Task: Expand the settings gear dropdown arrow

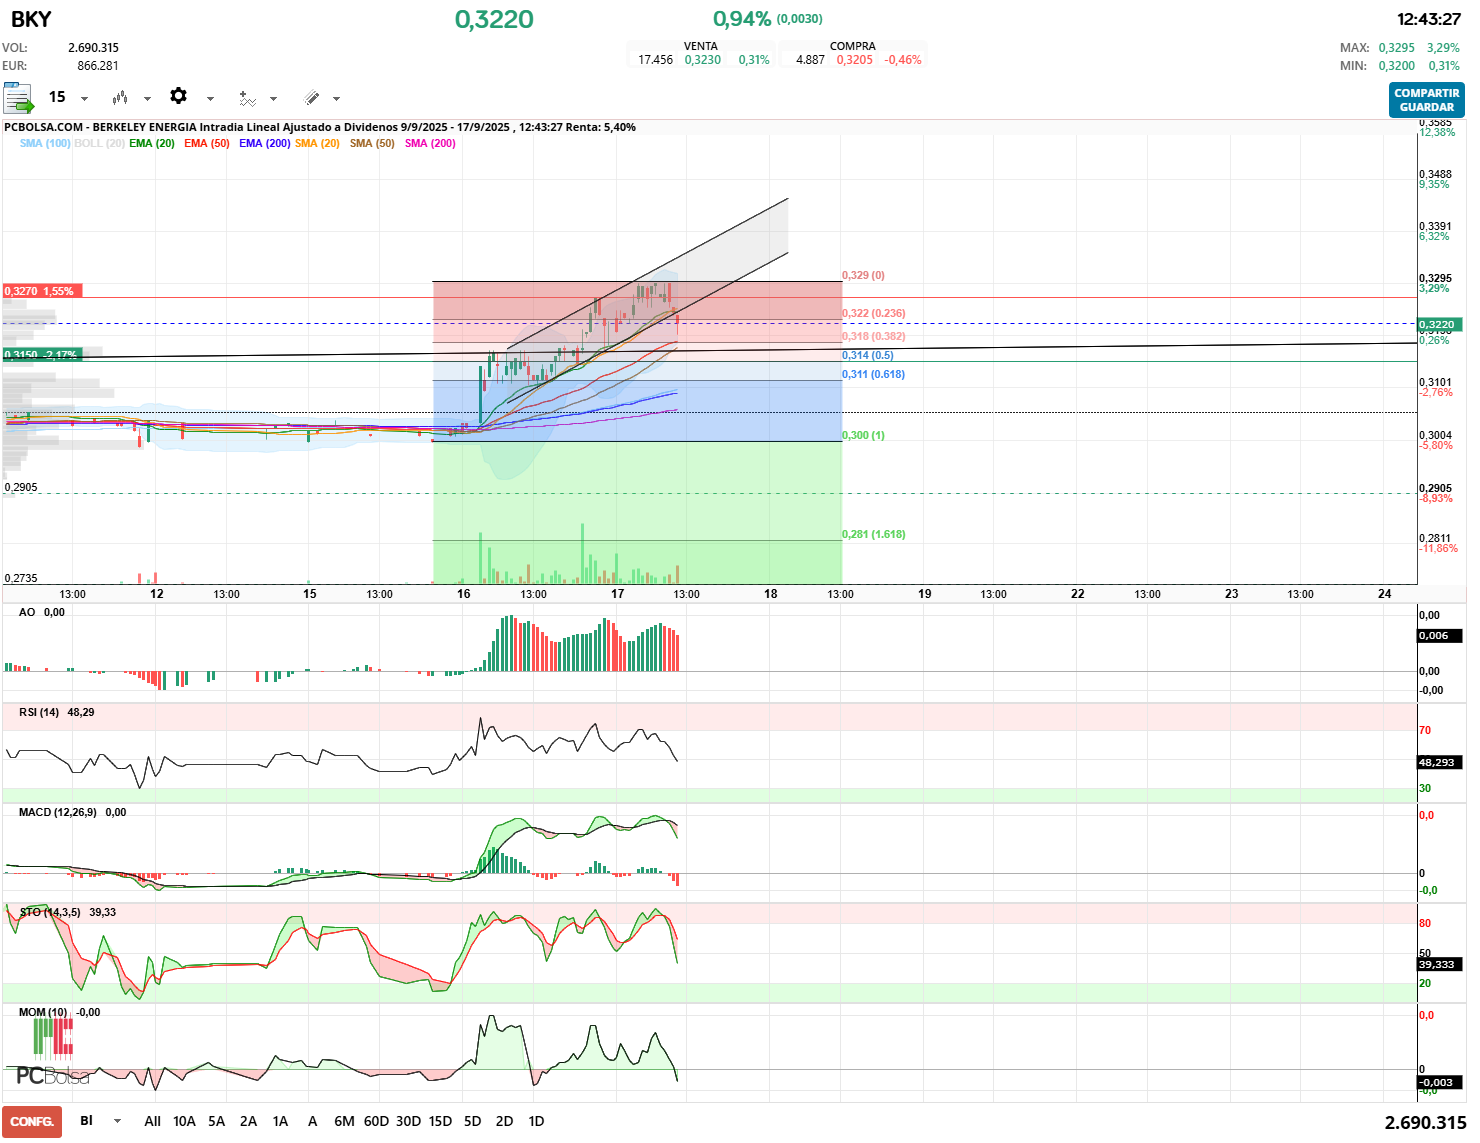Action: 210,99
